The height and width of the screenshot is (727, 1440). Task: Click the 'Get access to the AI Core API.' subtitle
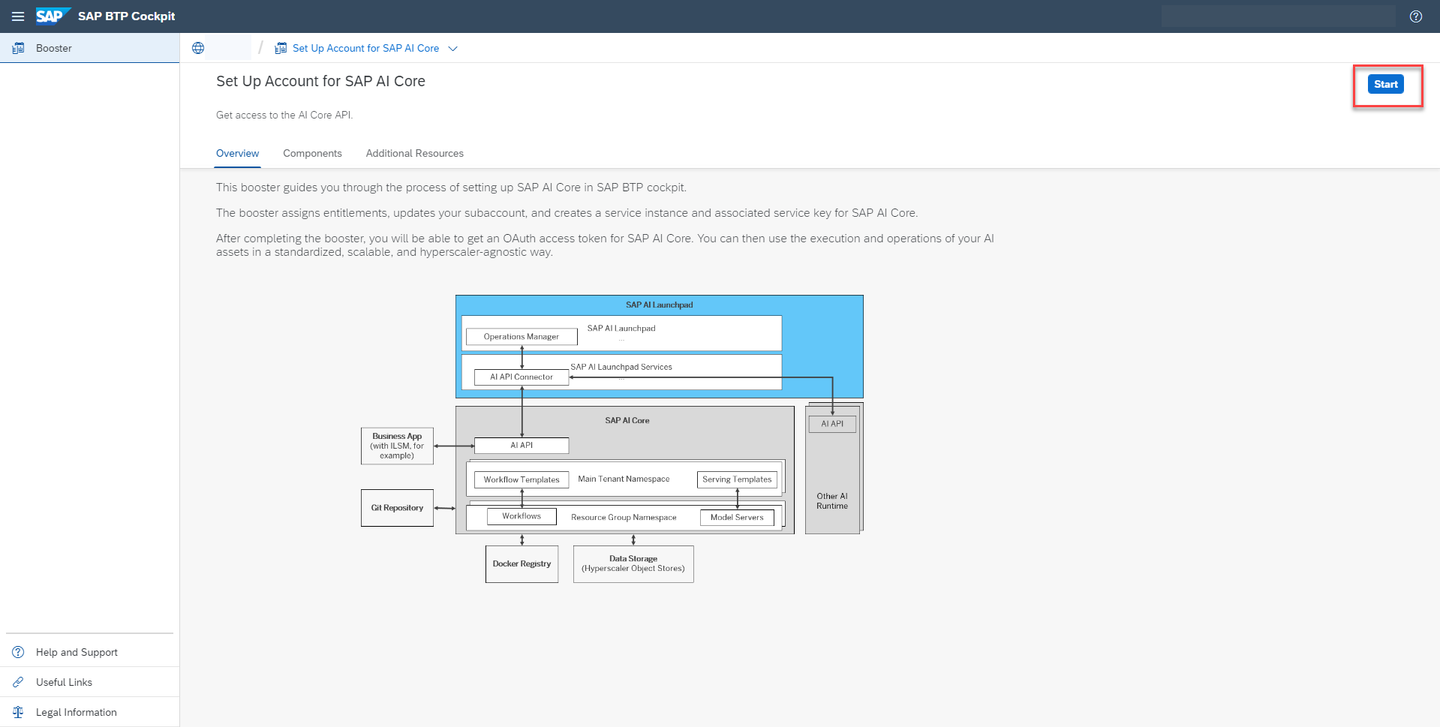[x=284, y=115]
